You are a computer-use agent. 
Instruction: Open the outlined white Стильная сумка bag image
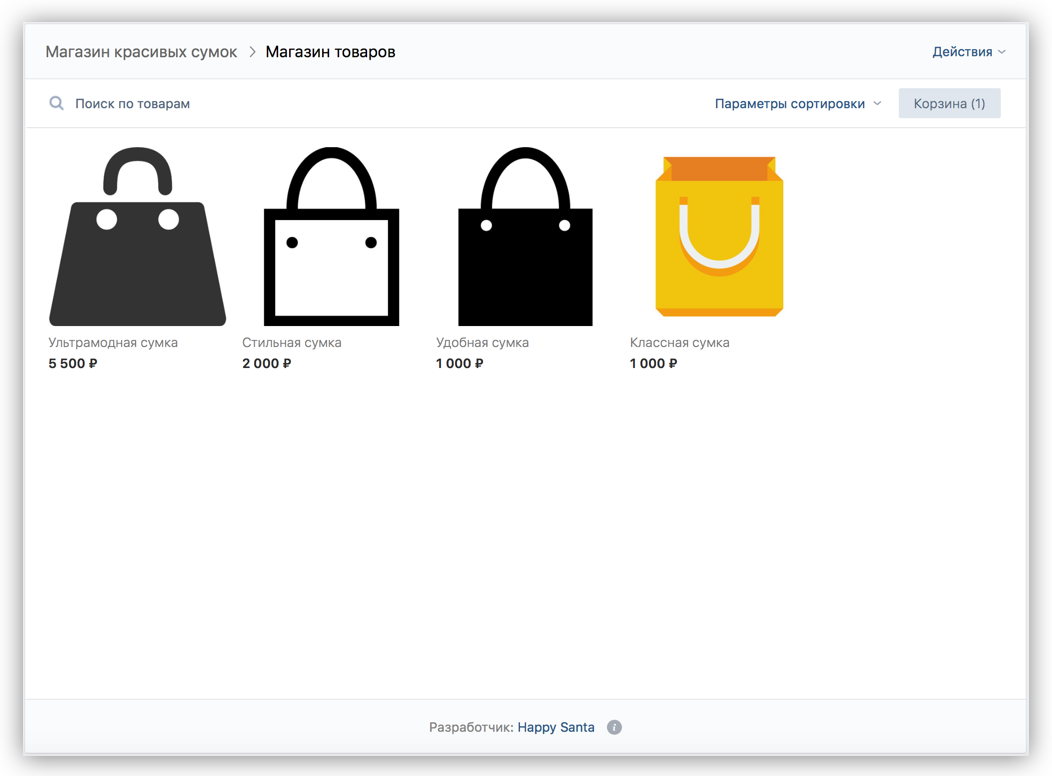pos(331,237)
